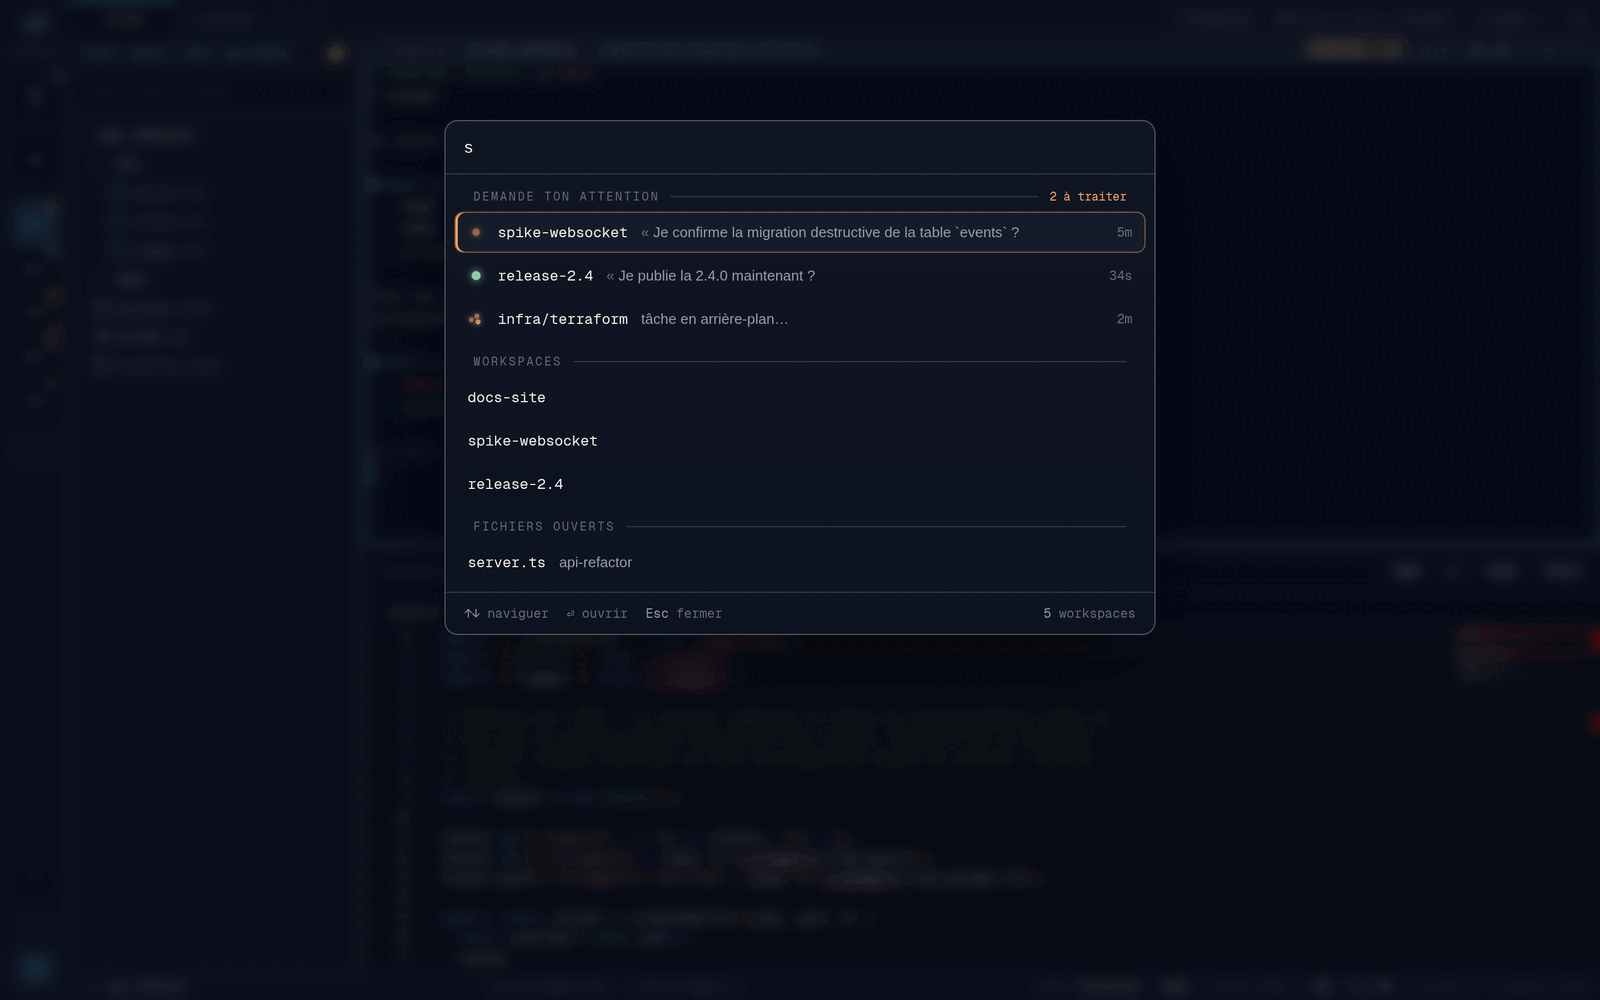Open the server.ts file from Fichiers ouverts
This screenshot has width=1600, height=1000.
800,563
